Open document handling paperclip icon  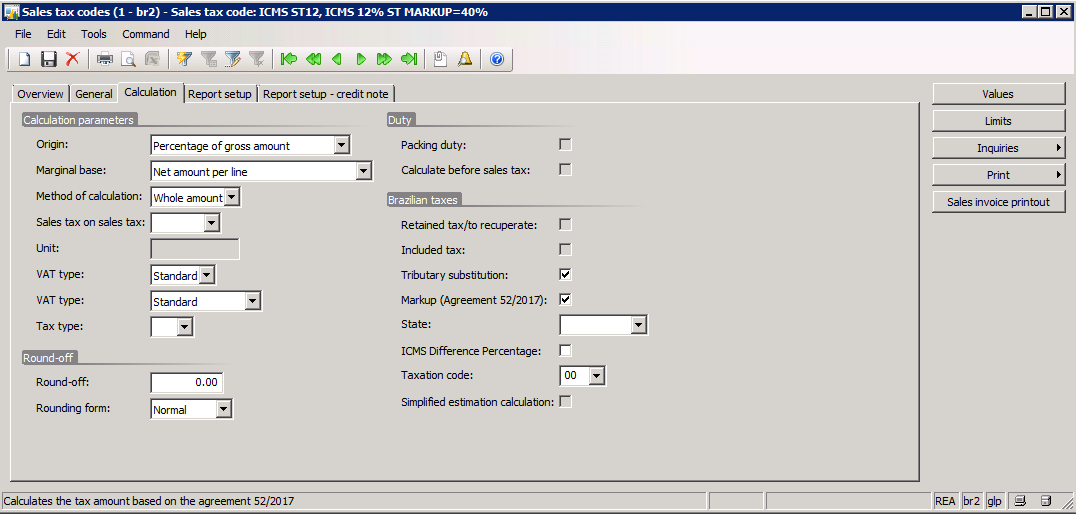(441, 60)
